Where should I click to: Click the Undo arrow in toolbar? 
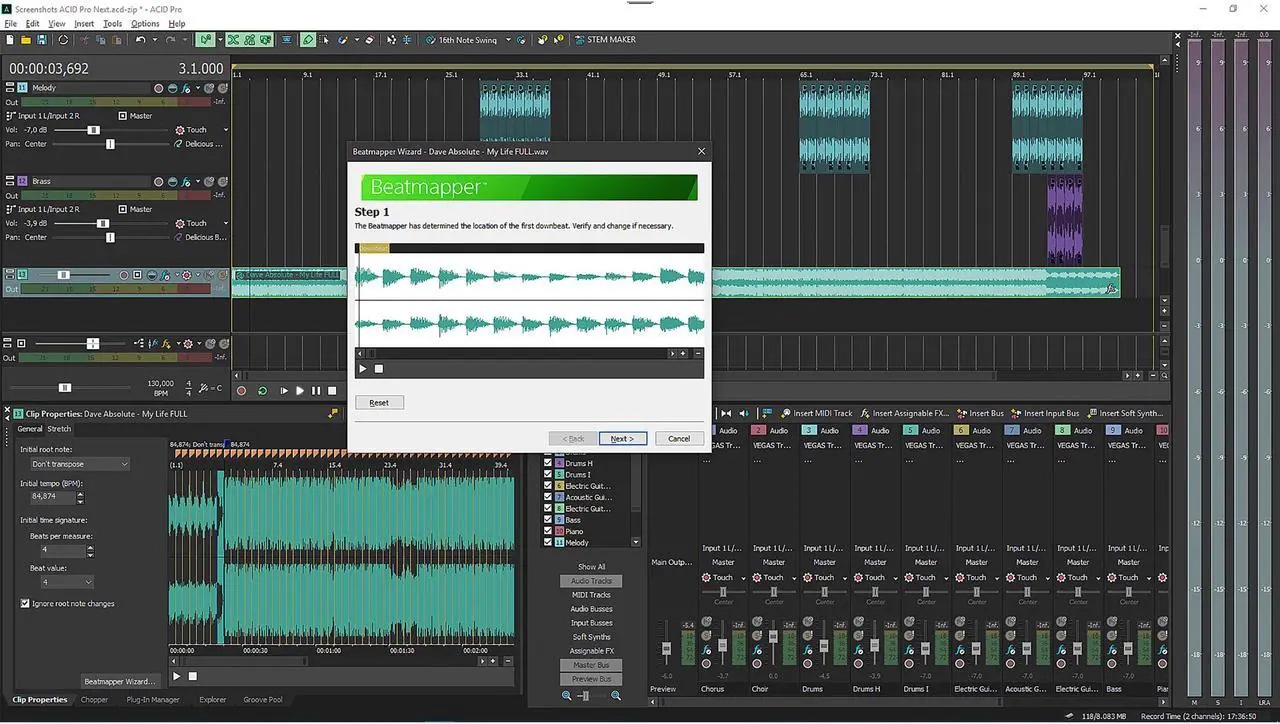(140, 40)
